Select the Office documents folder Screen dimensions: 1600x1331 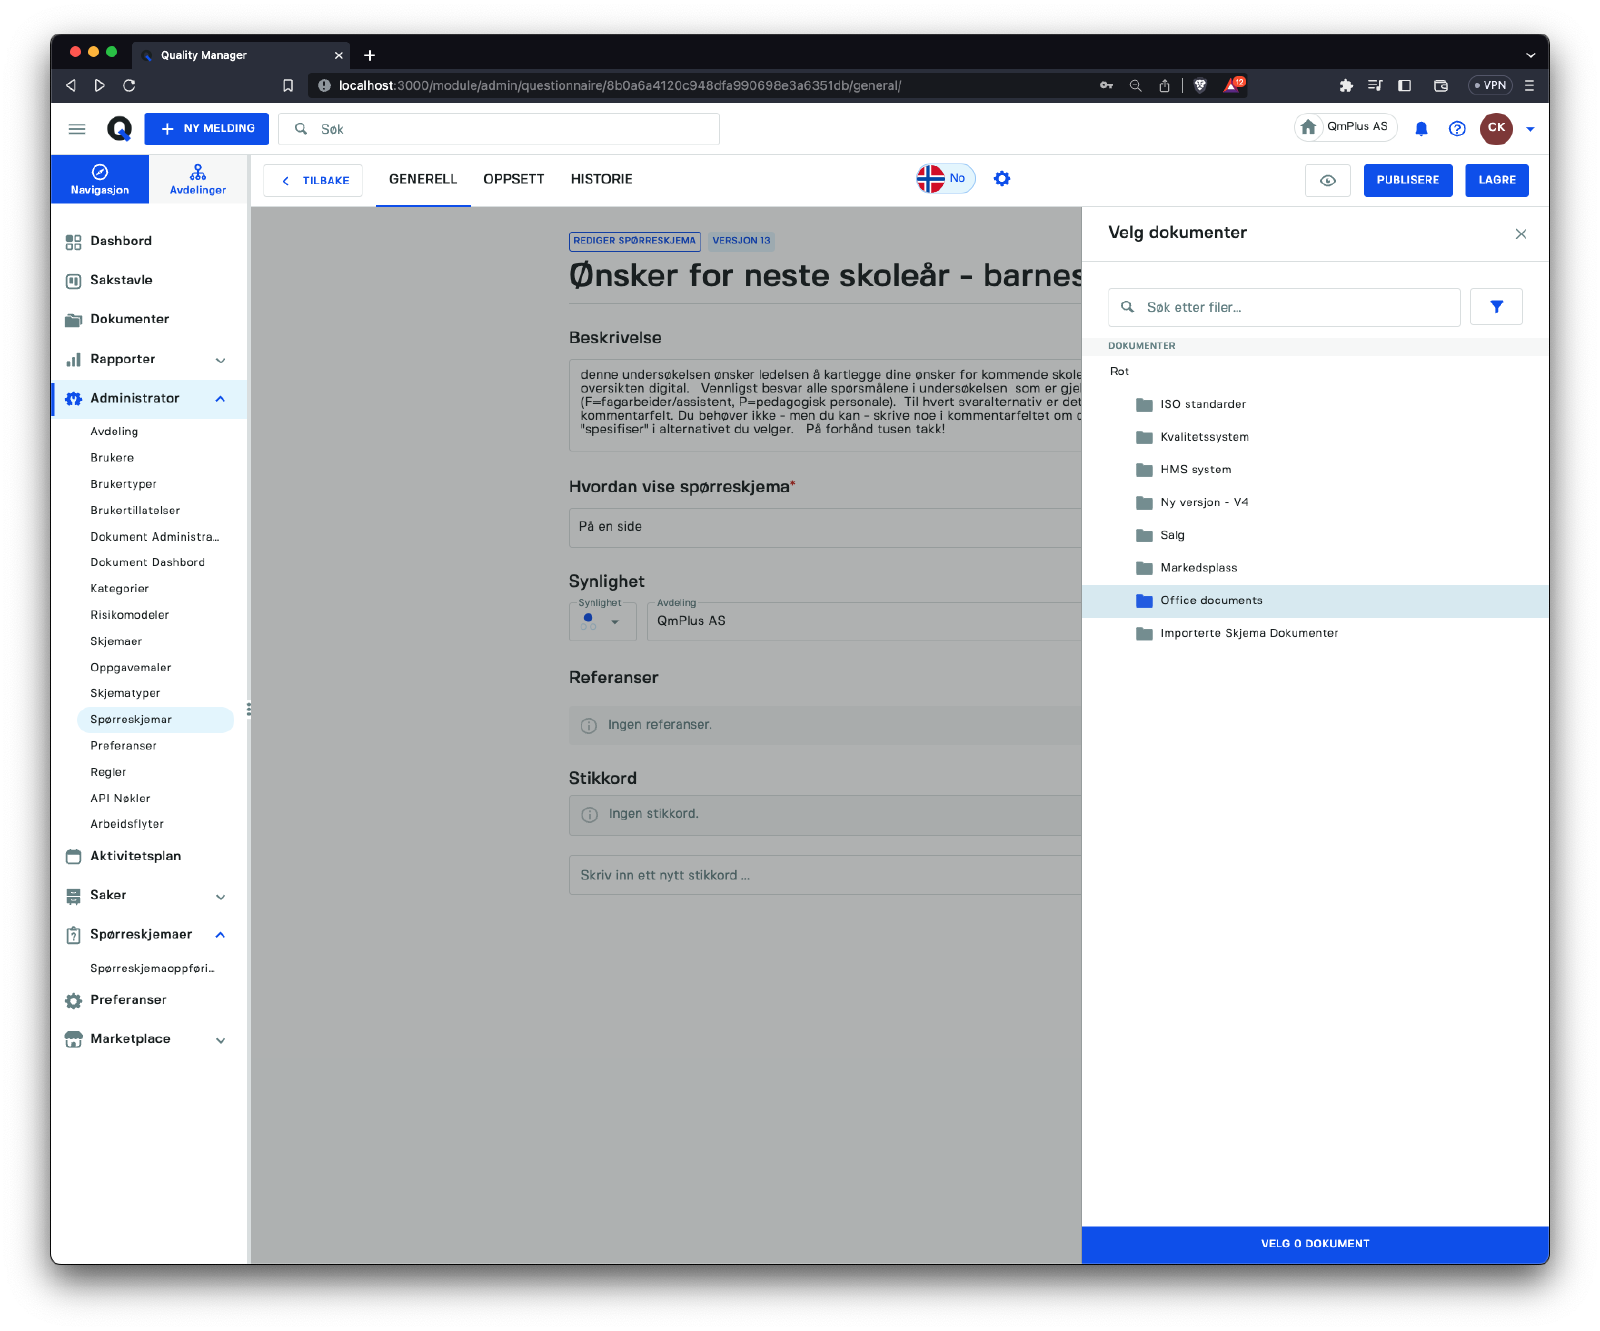coord(1211,601)
